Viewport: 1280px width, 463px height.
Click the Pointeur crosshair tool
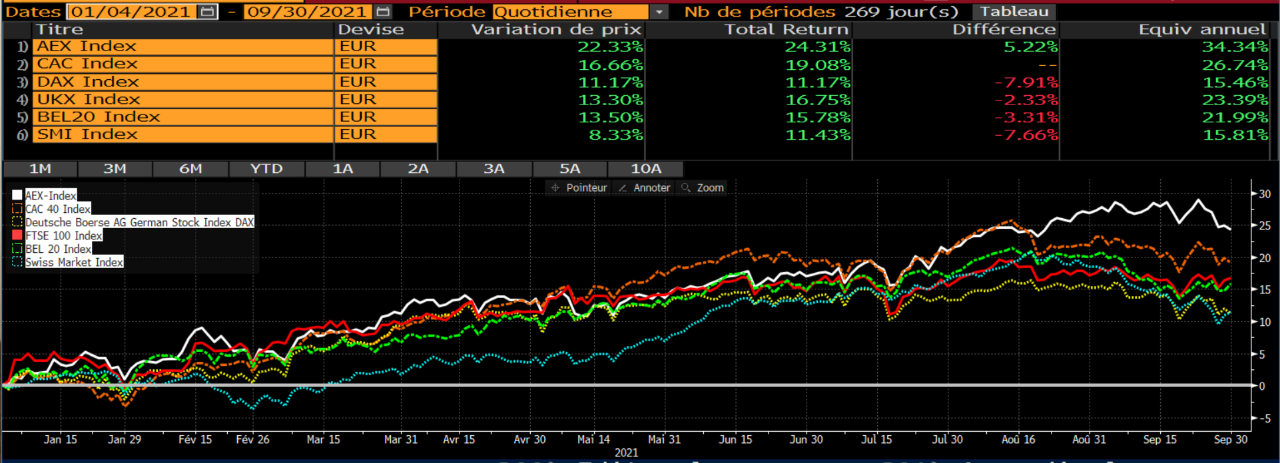pyautogui.click(x=579, y=187)
